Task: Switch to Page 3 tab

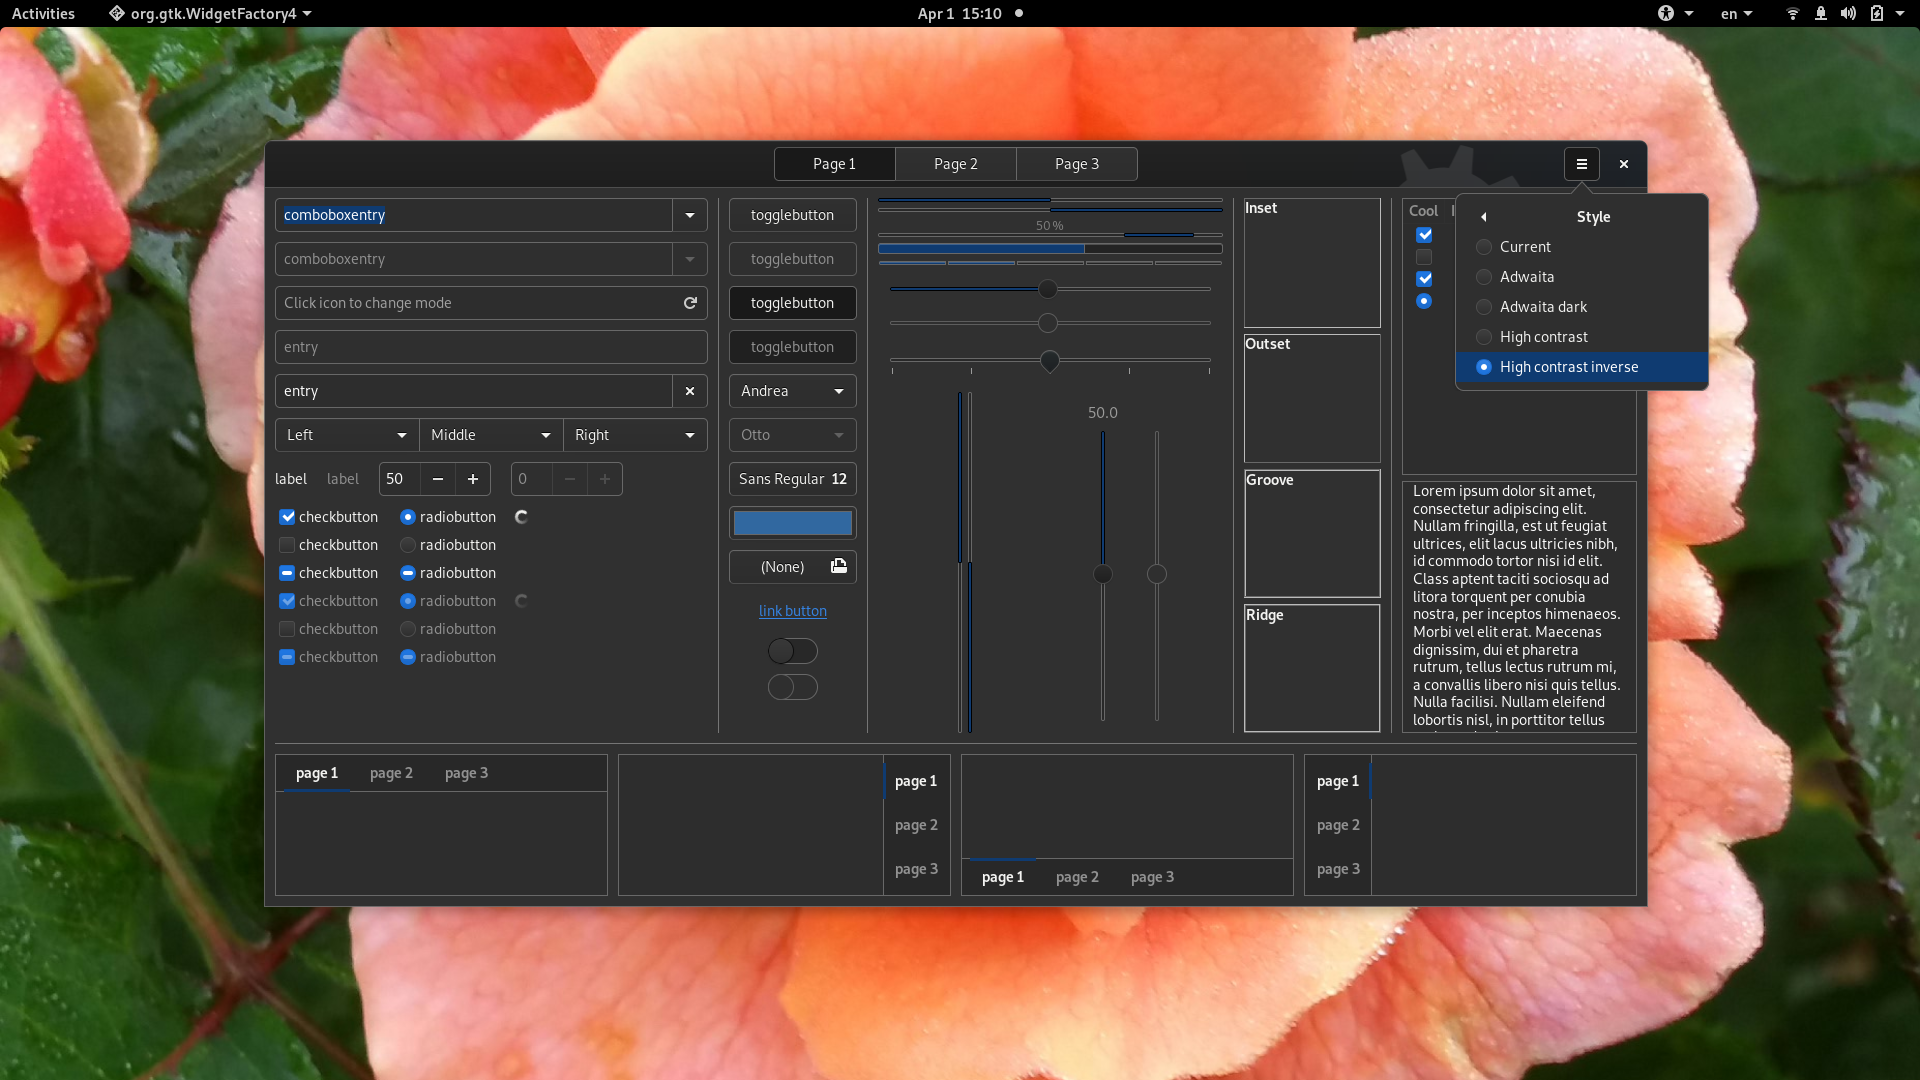Action: [x=1076, y=164]
